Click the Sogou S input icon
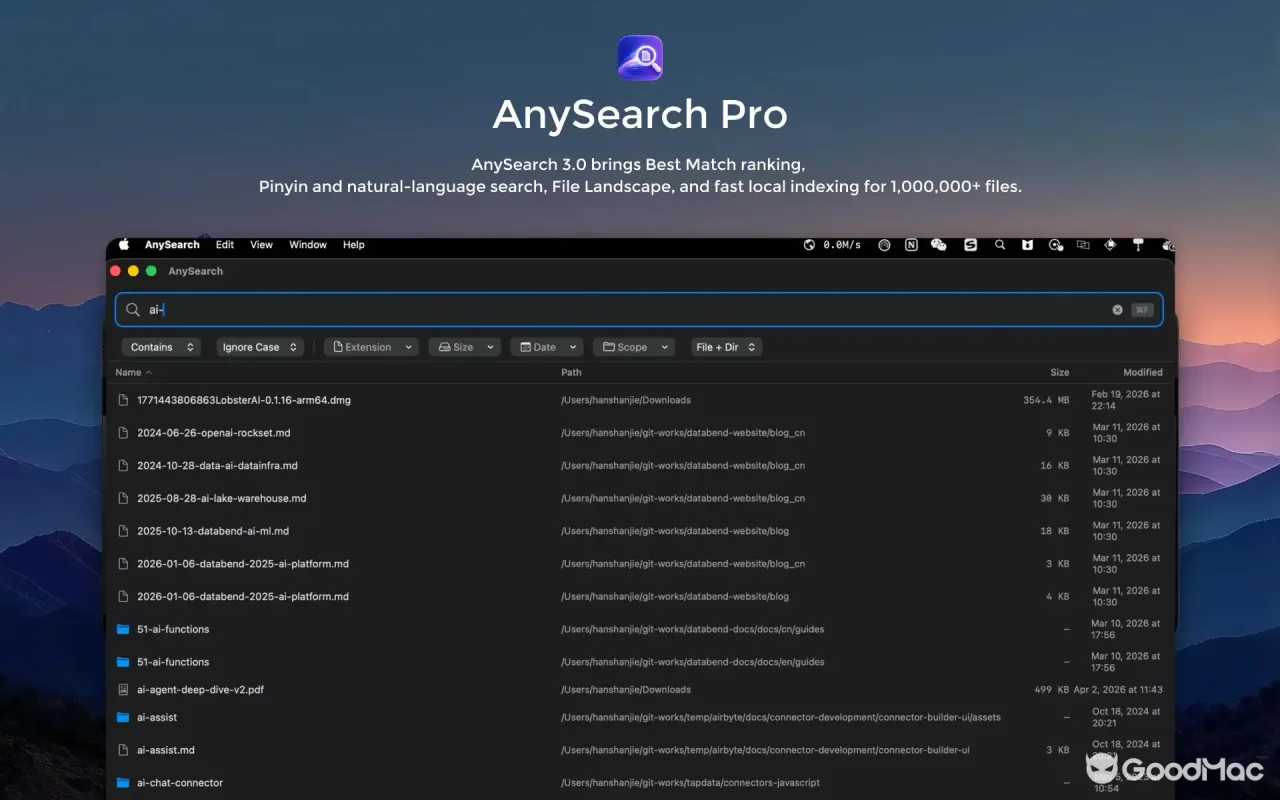This screenshot has height=800, width=1280. [x=970, y=245]
